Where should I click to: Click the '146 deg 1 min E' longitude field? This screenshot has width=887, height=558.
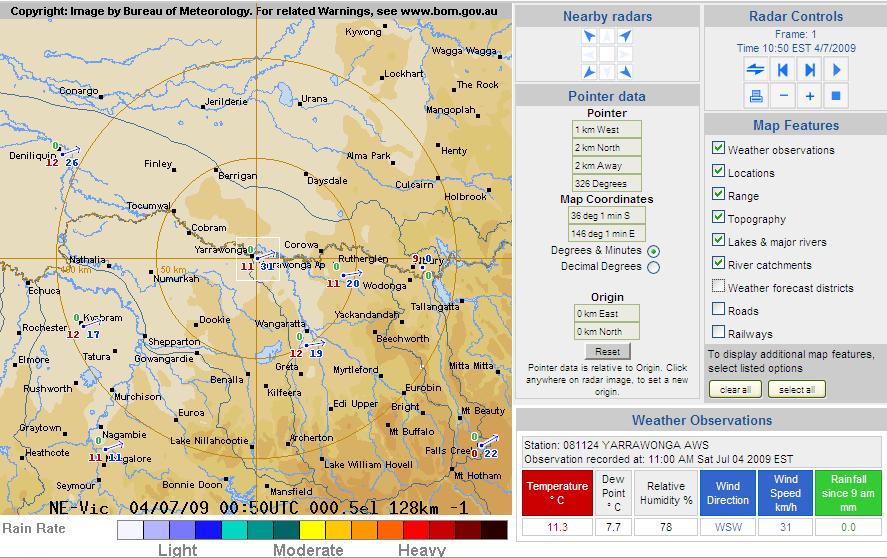point(606,234)
